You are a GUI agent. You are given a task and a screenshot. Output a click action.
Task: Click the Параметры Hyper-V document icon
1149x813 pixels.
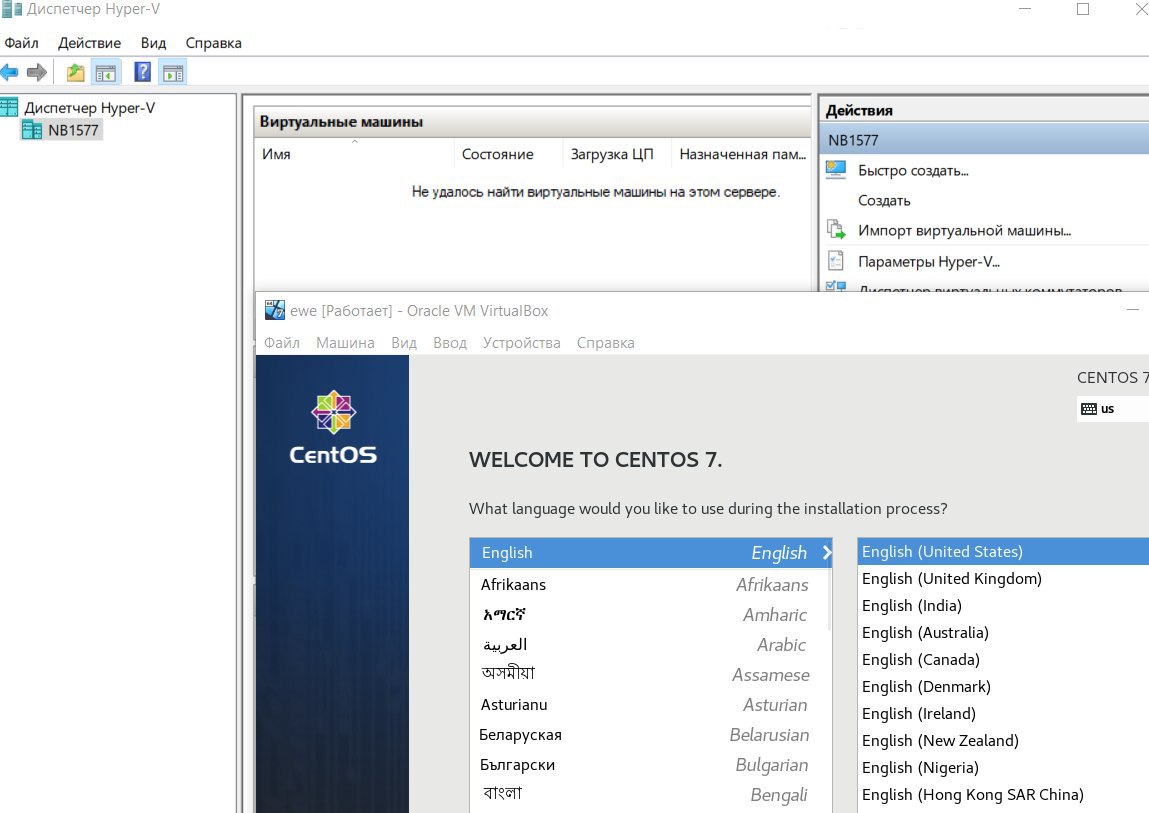[x=835, y=261]
